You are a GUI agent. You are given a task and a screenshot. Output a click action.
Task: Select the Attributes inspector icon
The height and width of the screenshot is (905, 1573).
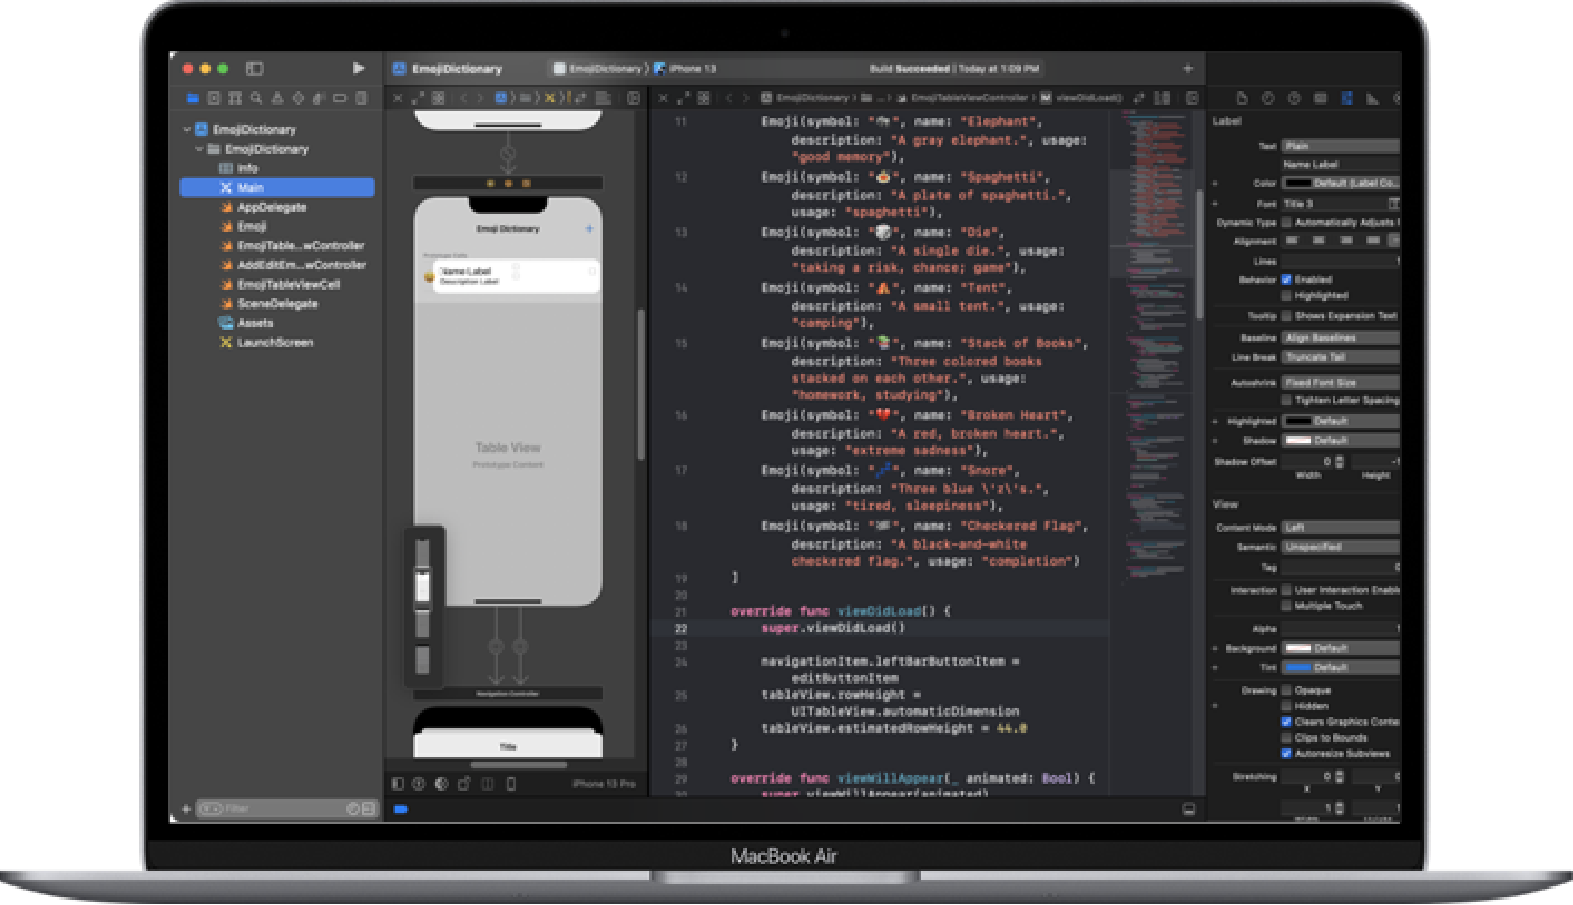coord(1346,98)
